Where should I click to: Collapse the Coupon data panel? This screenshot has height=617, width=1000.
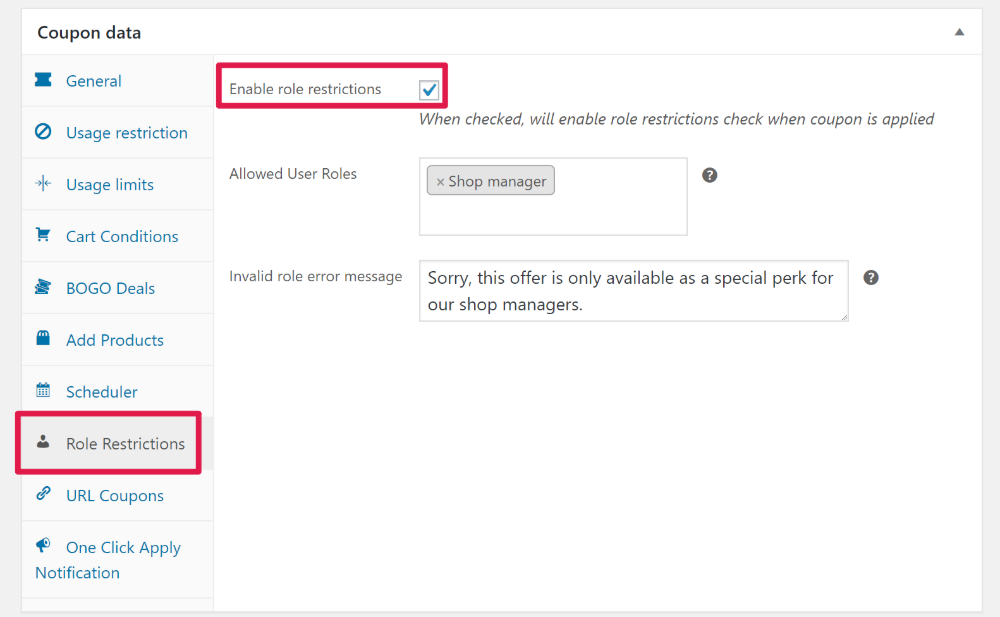click(x=959, y=32)
